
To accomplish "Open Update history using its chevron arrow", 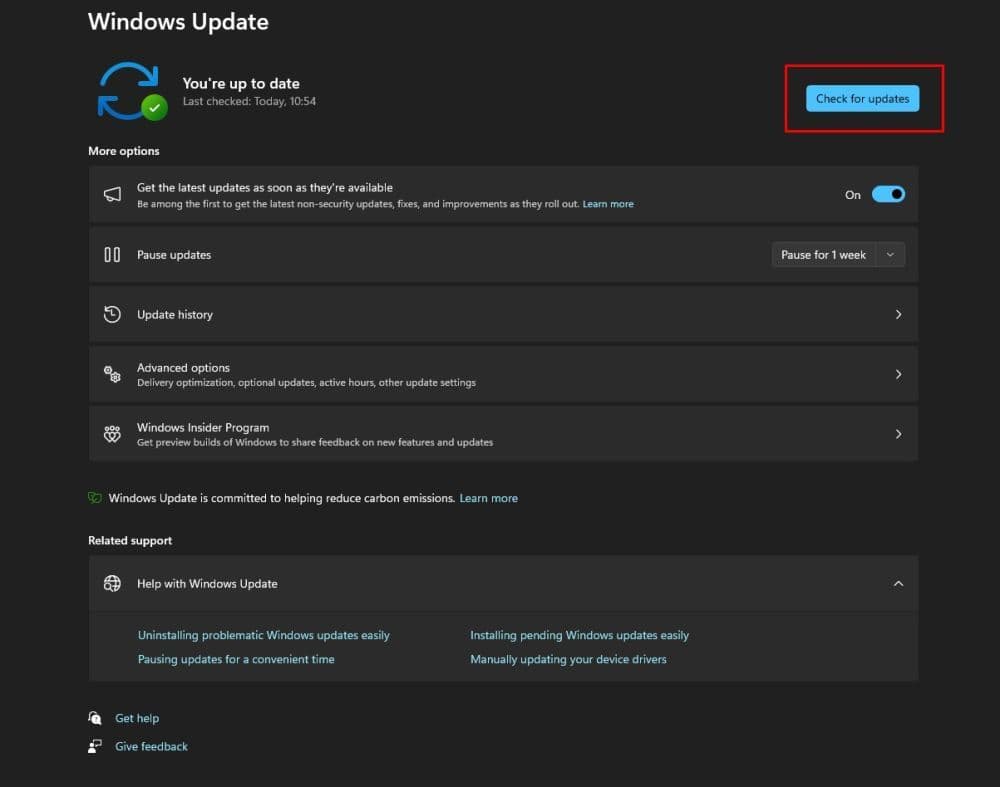I will coord(898,315).
